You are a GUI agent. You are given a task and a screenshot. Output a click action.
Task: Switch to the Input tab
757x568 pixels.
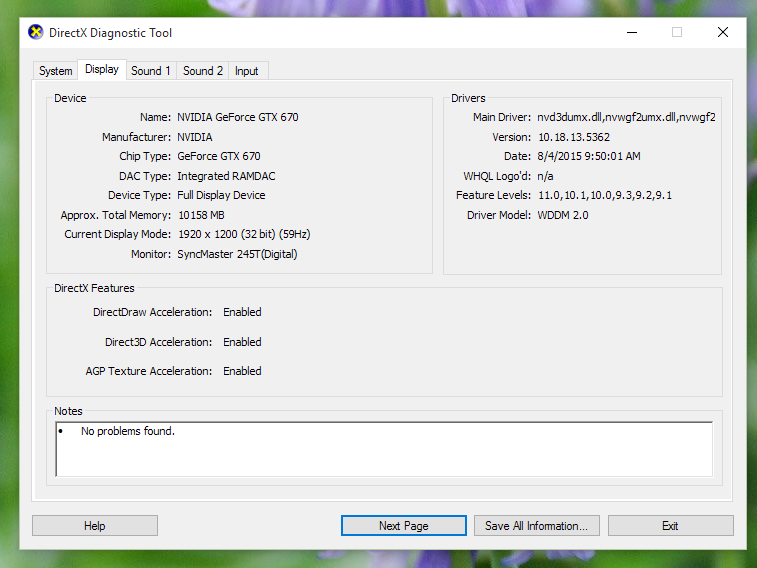point(246,71)
